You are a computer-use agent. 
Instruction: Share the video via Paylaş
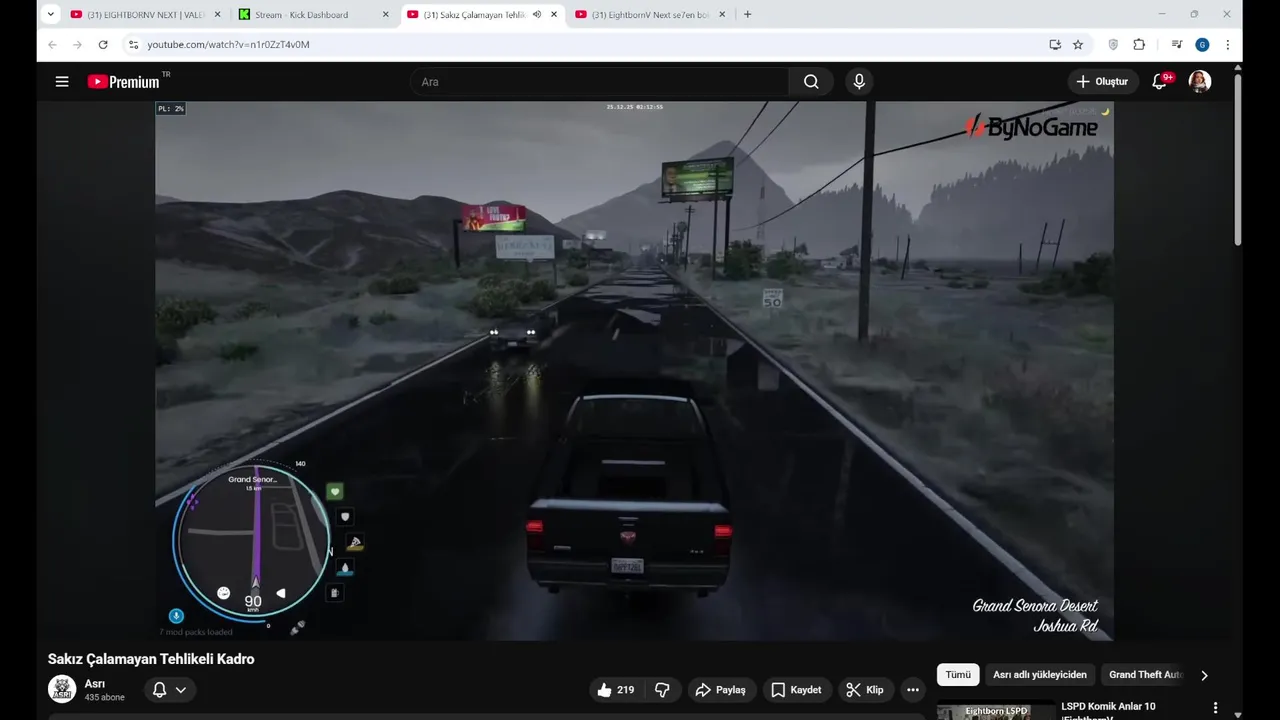[x=720, y=690]
